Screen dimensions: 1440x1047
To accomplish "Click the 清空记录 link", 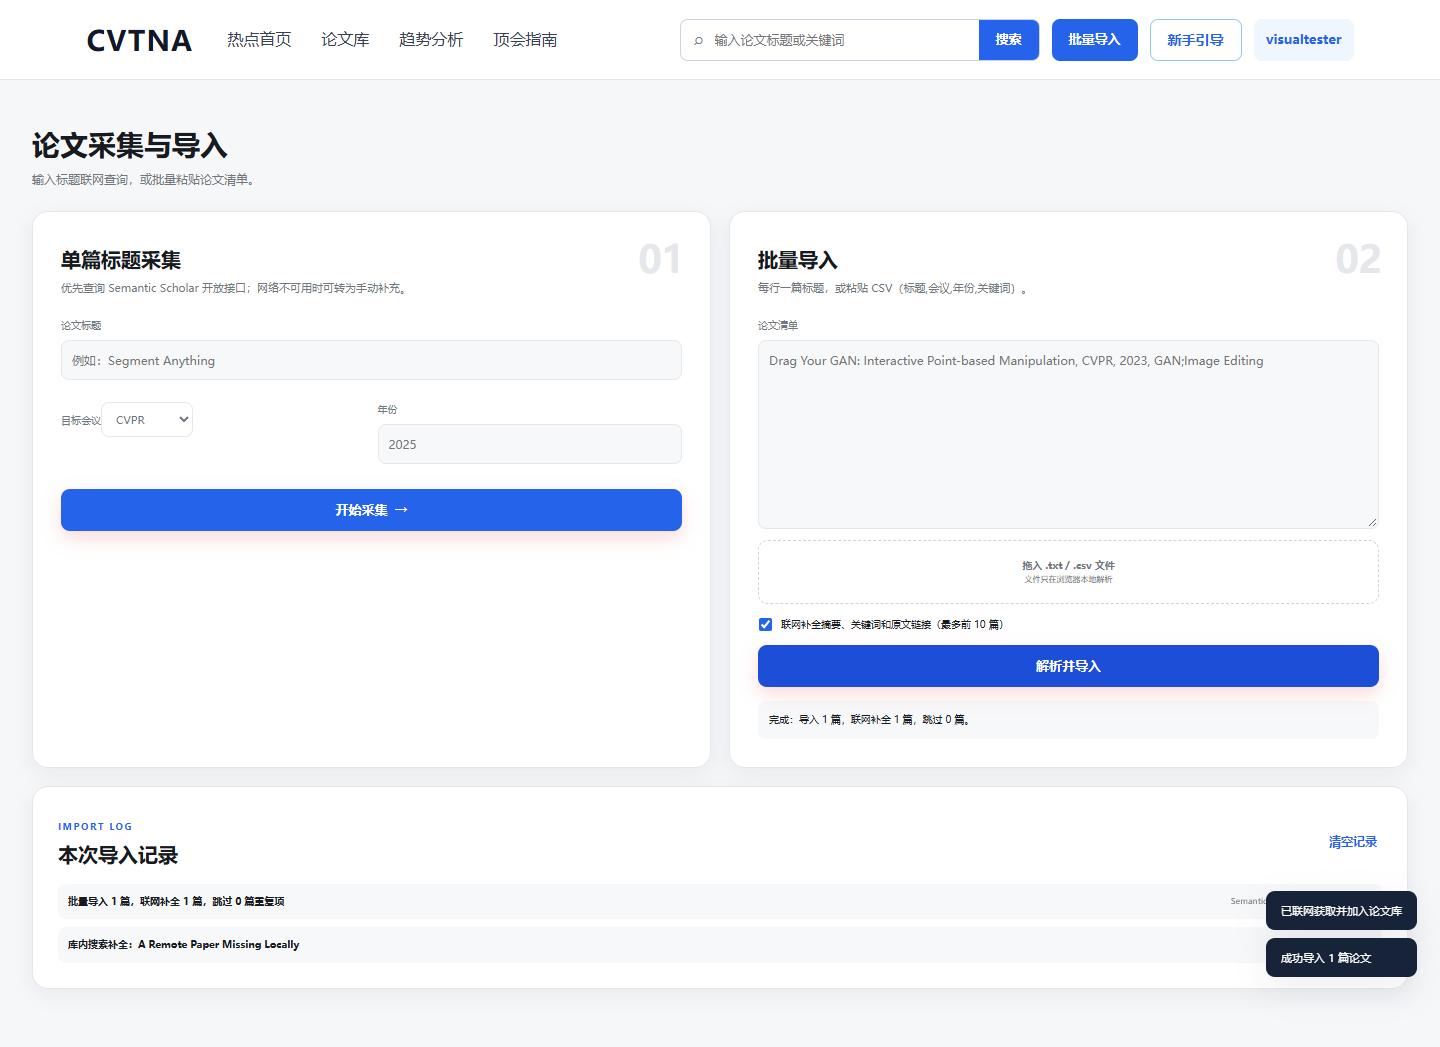I will (x=1353, y=842).
